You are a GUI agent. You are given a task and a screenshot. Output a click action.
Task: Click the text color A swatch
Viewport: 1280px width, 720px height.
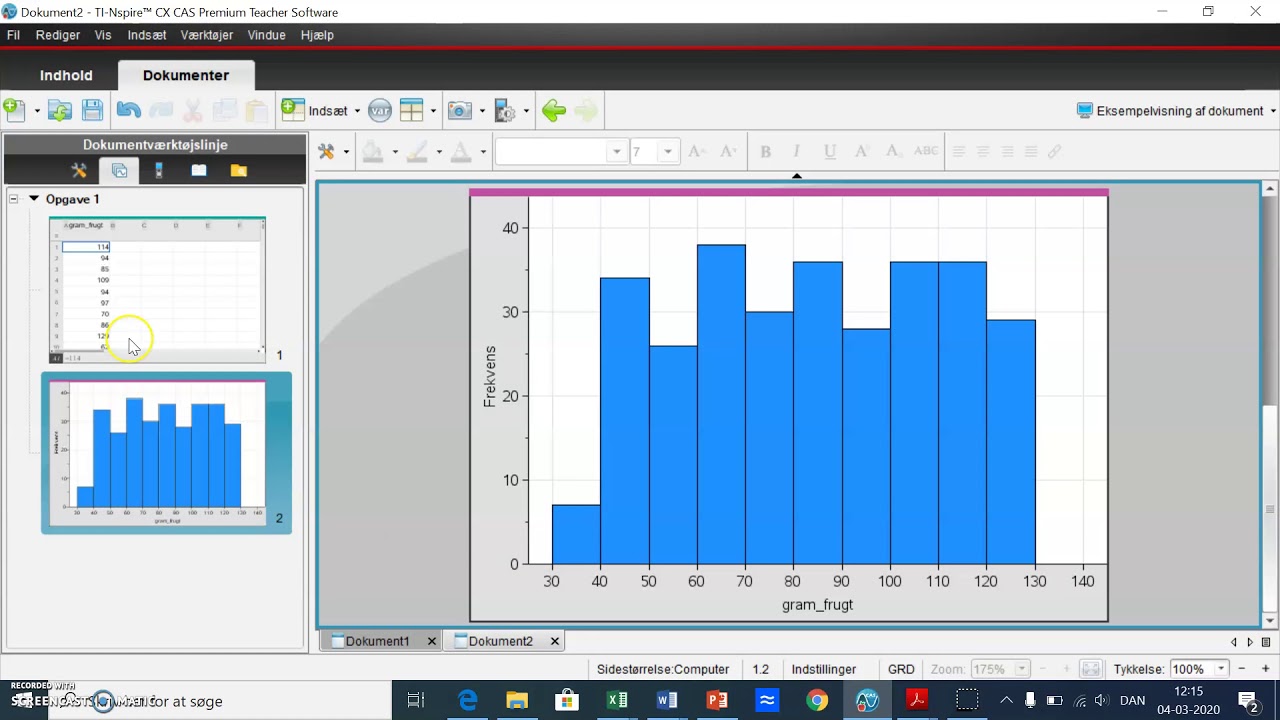(x=461, y=151)
